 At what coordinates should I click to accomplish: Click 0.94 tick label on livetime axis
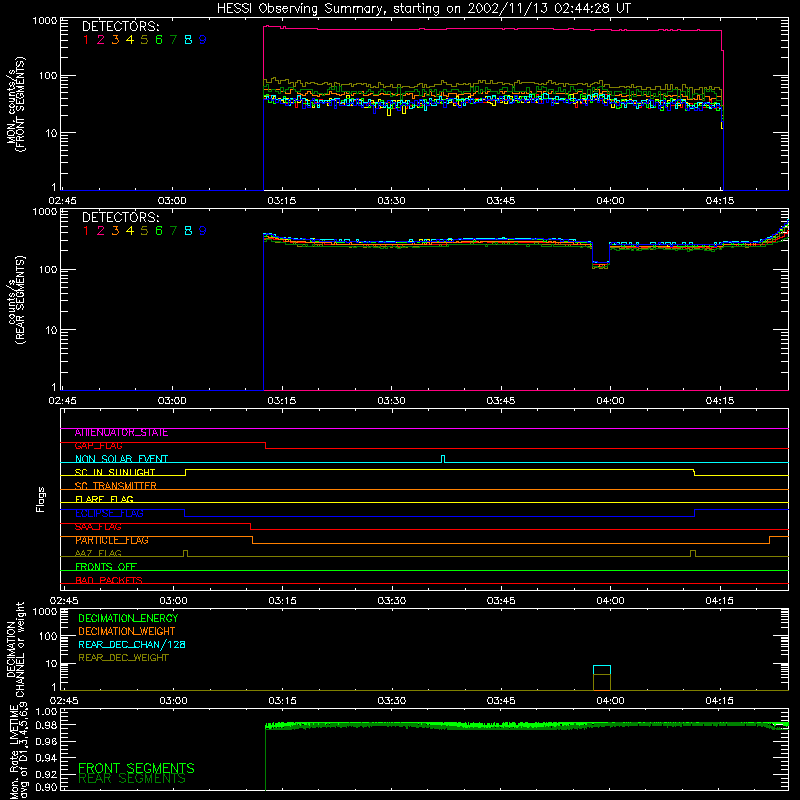(47, 758)
